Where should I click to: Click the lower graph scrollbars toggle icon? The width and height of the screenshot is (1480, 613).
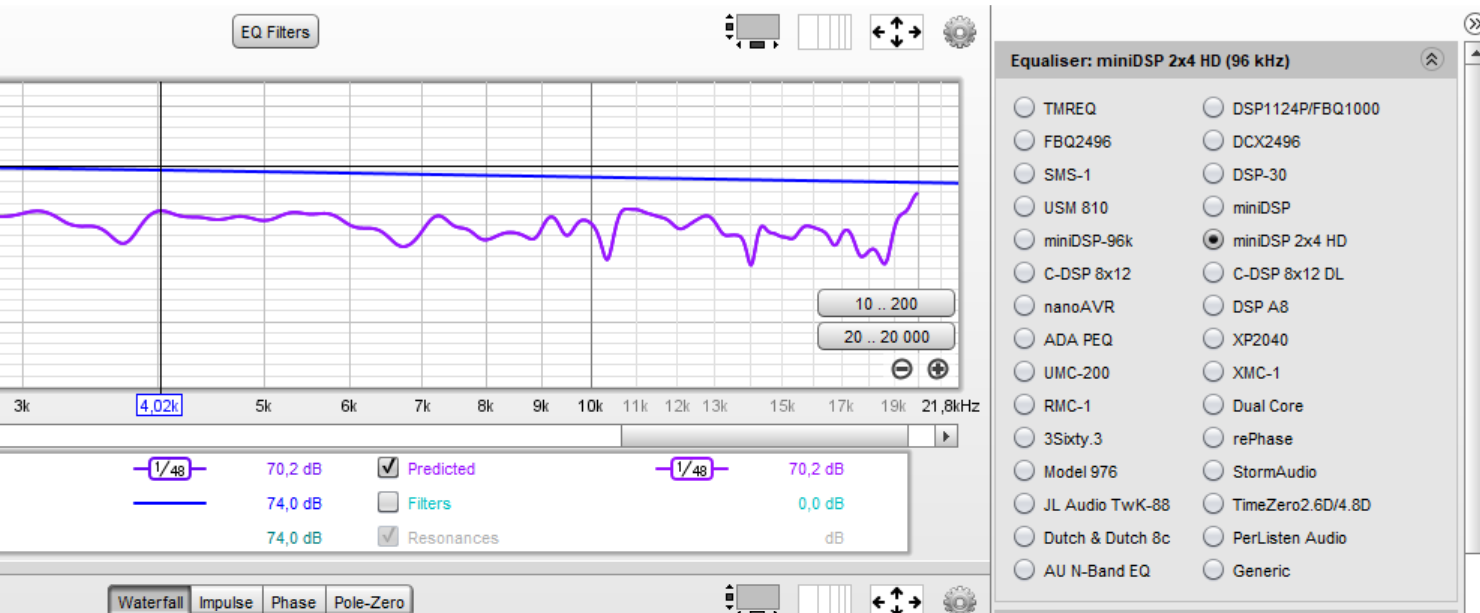pyautogui.click(x=752, y=599)
